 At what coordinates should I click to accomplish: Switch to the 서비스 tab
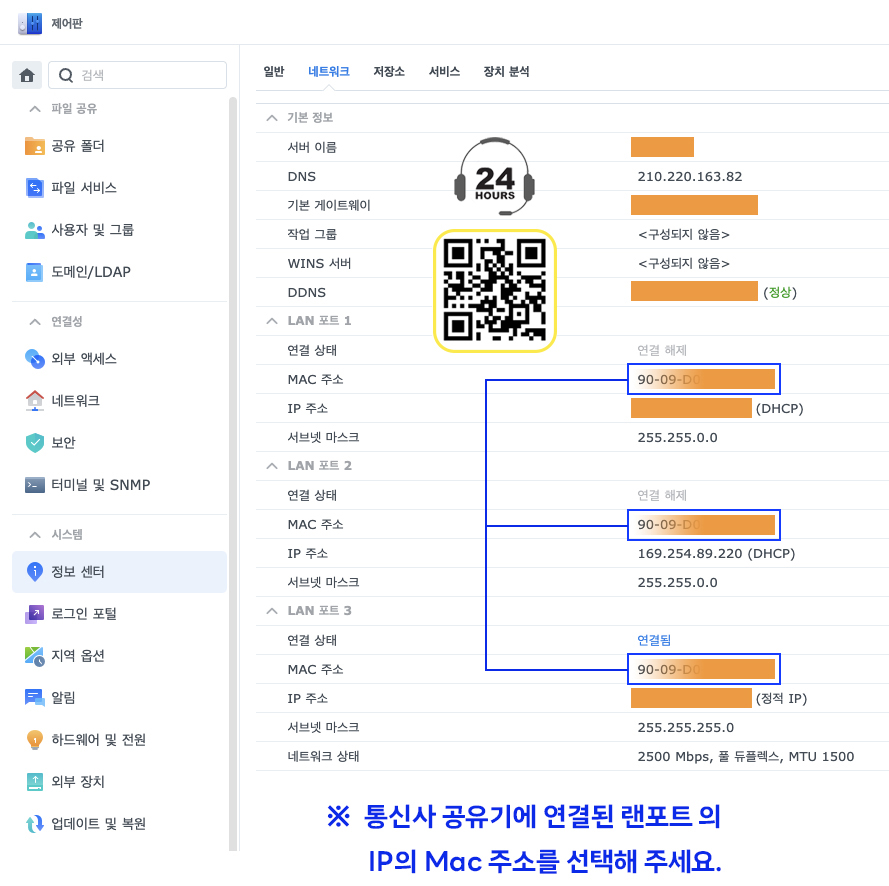click(x=444, y=71)
